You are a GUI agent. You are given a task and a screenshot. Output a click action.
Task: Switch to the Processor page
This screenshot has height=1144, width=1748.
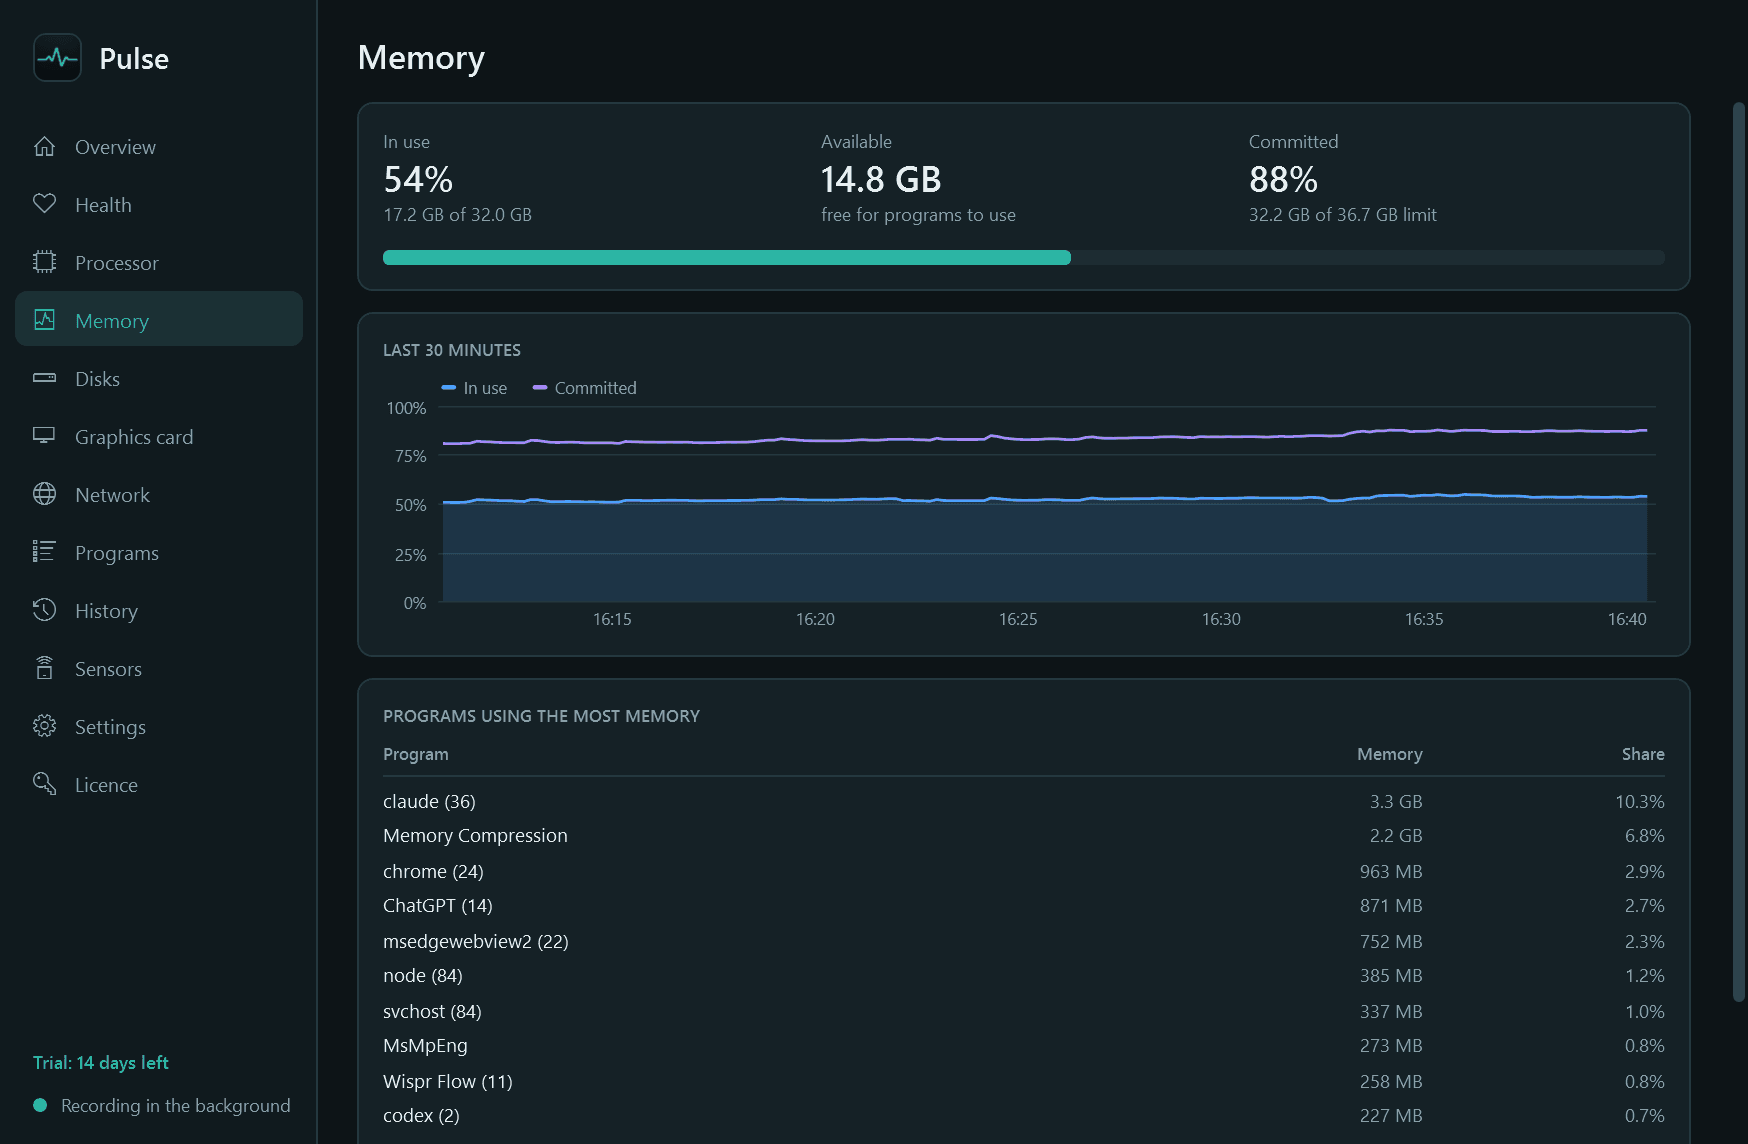(x=159, y=263)
